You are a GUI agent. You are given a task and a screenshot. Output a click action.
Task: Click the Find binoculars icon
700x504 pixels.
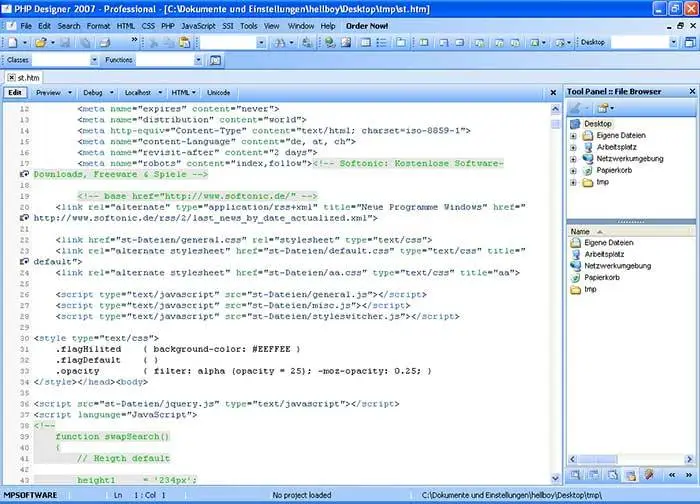pos(280,43)
